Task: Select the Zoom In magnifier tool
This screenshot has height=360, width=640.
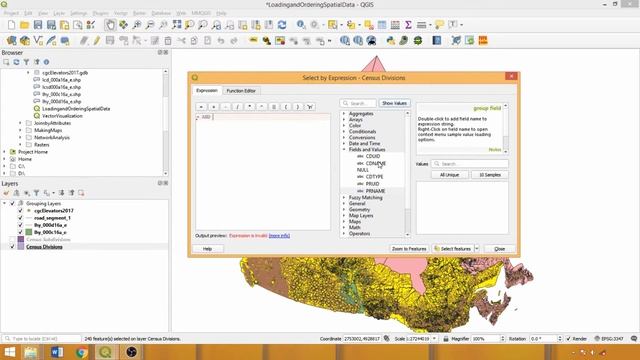Action: (137, 25)
